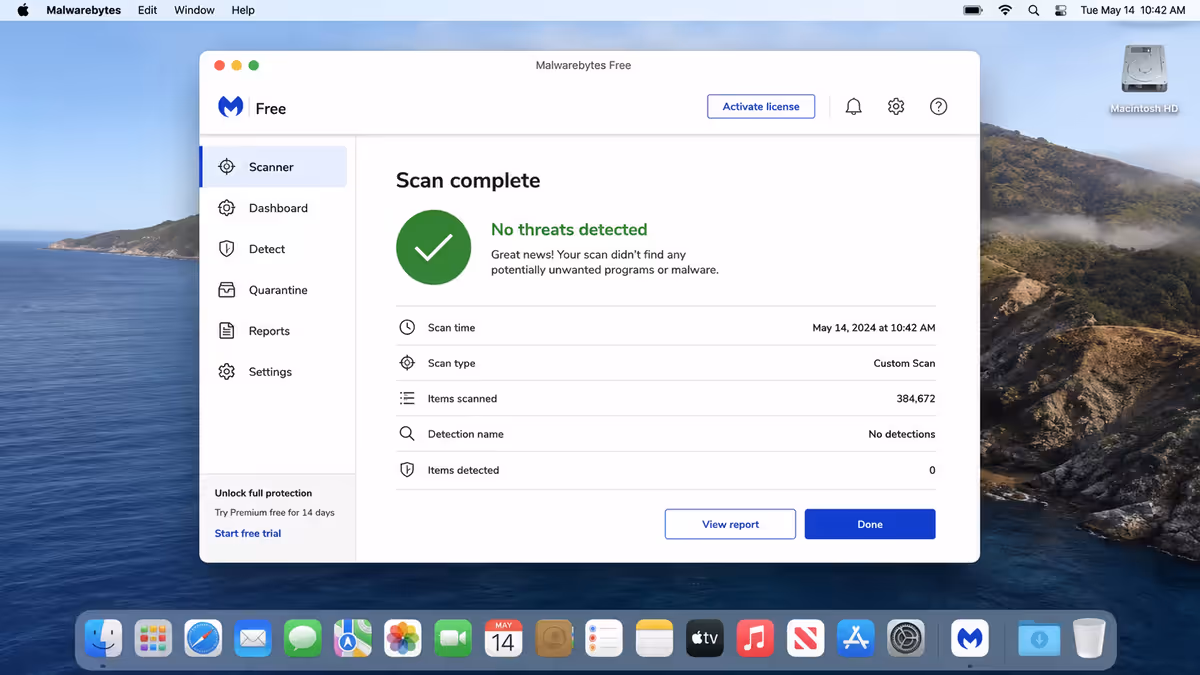Open the Window menu
This screenshot has height=675, width=1200.
click(x=194, y=10)
